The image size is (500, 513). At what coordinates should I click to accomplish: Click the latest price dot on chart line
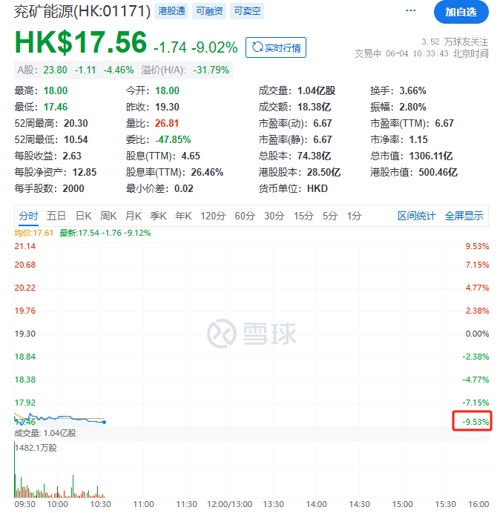point(104,422)
